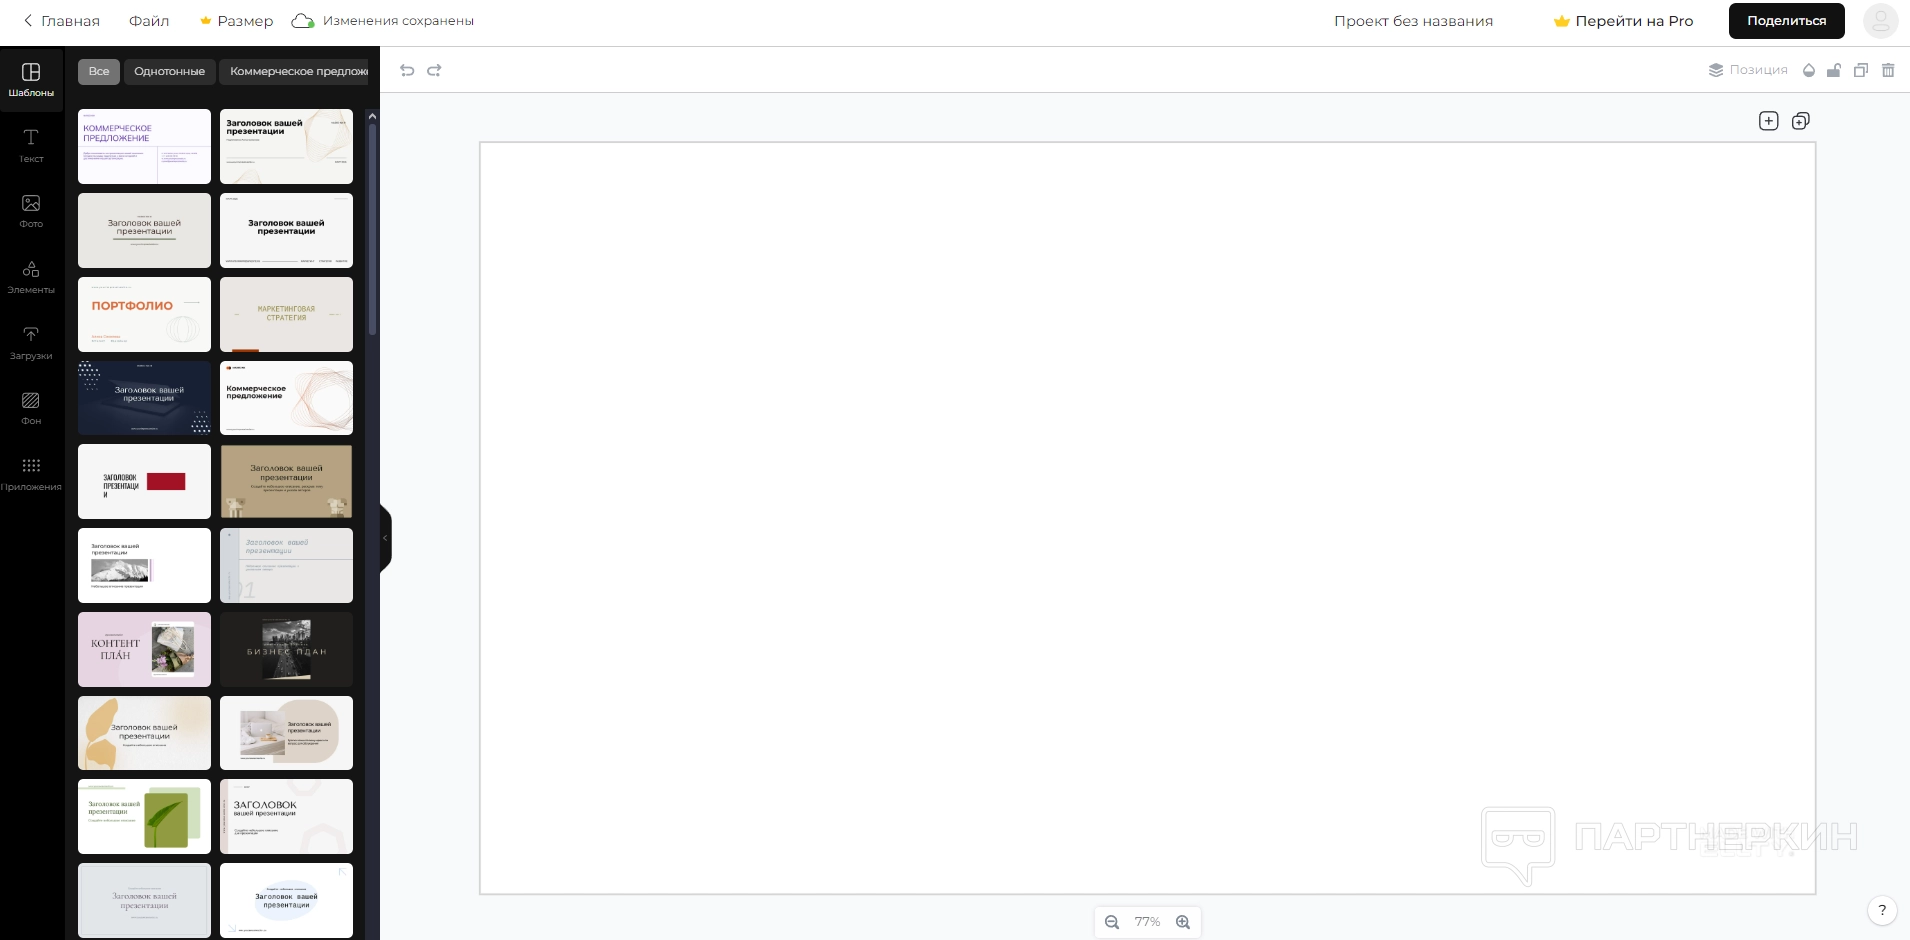Click Перейти на Pro upgrade button
The width and height of the screenshot is (1910, 940).
[1623, 21]
